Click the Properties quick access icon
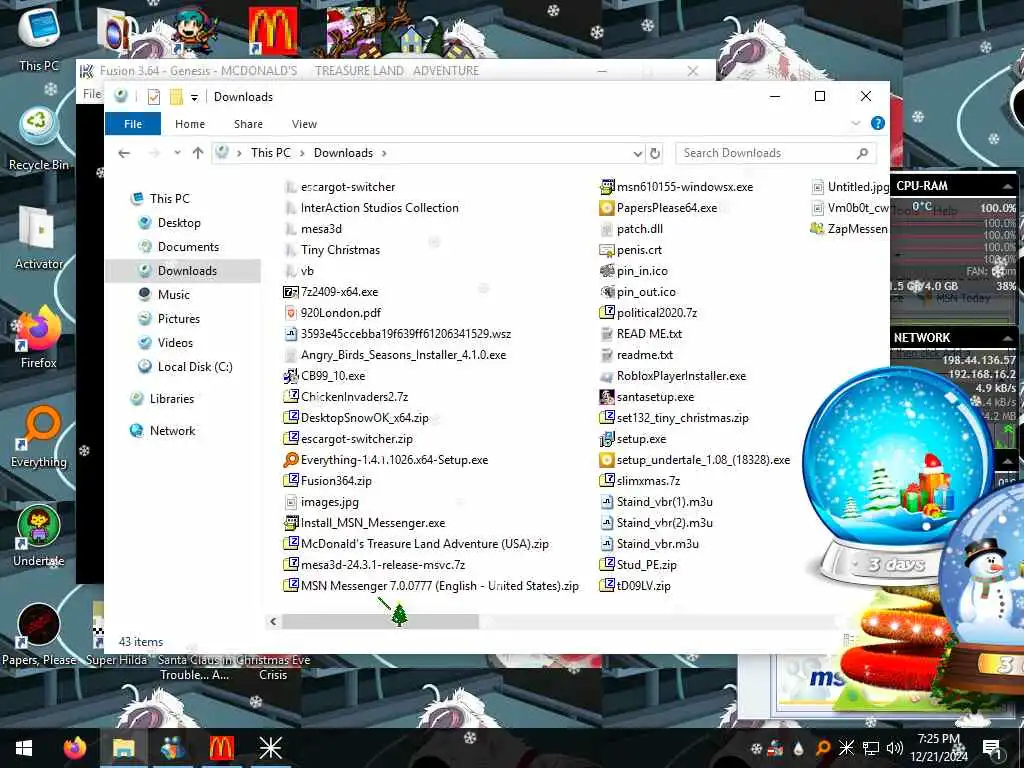Image resolution: width=1024 pixels, height=768 pixels. coord(153,97)
